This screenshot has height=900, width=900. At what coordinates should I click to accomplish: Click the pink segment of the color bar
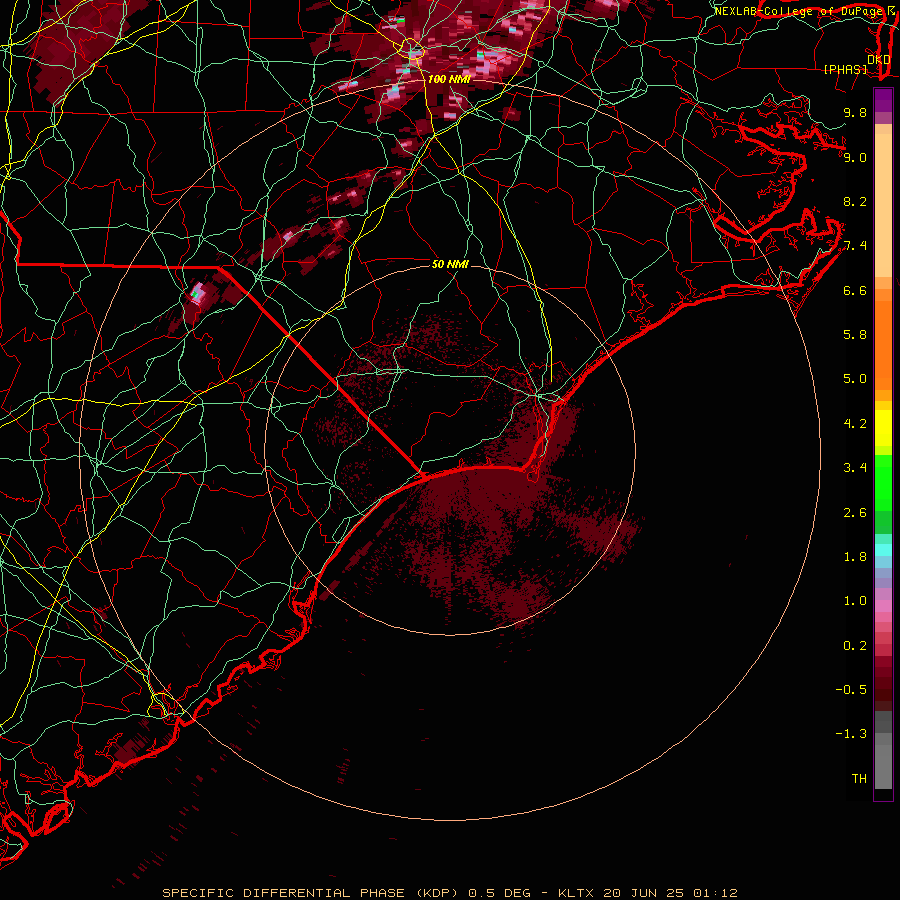click(x=883, y=606)
